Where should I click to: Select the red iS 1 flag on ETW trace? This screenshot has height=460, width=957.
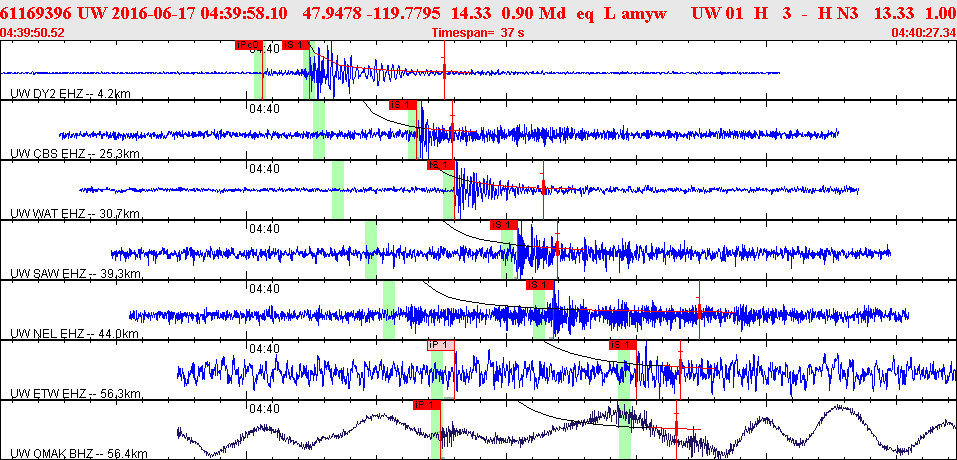[621, 345]
